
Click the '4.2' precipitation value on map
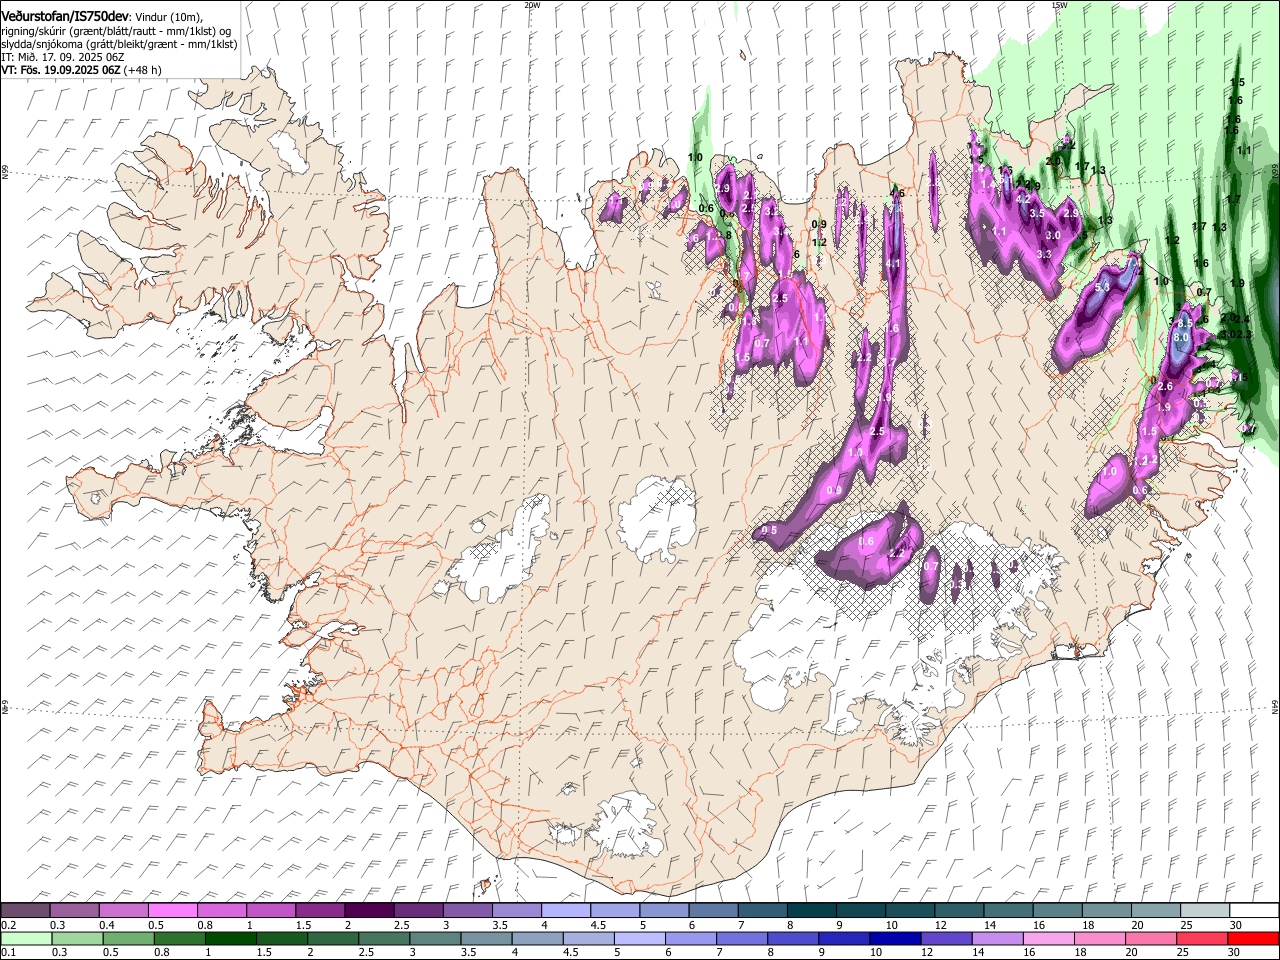(x=1023, y=200)
